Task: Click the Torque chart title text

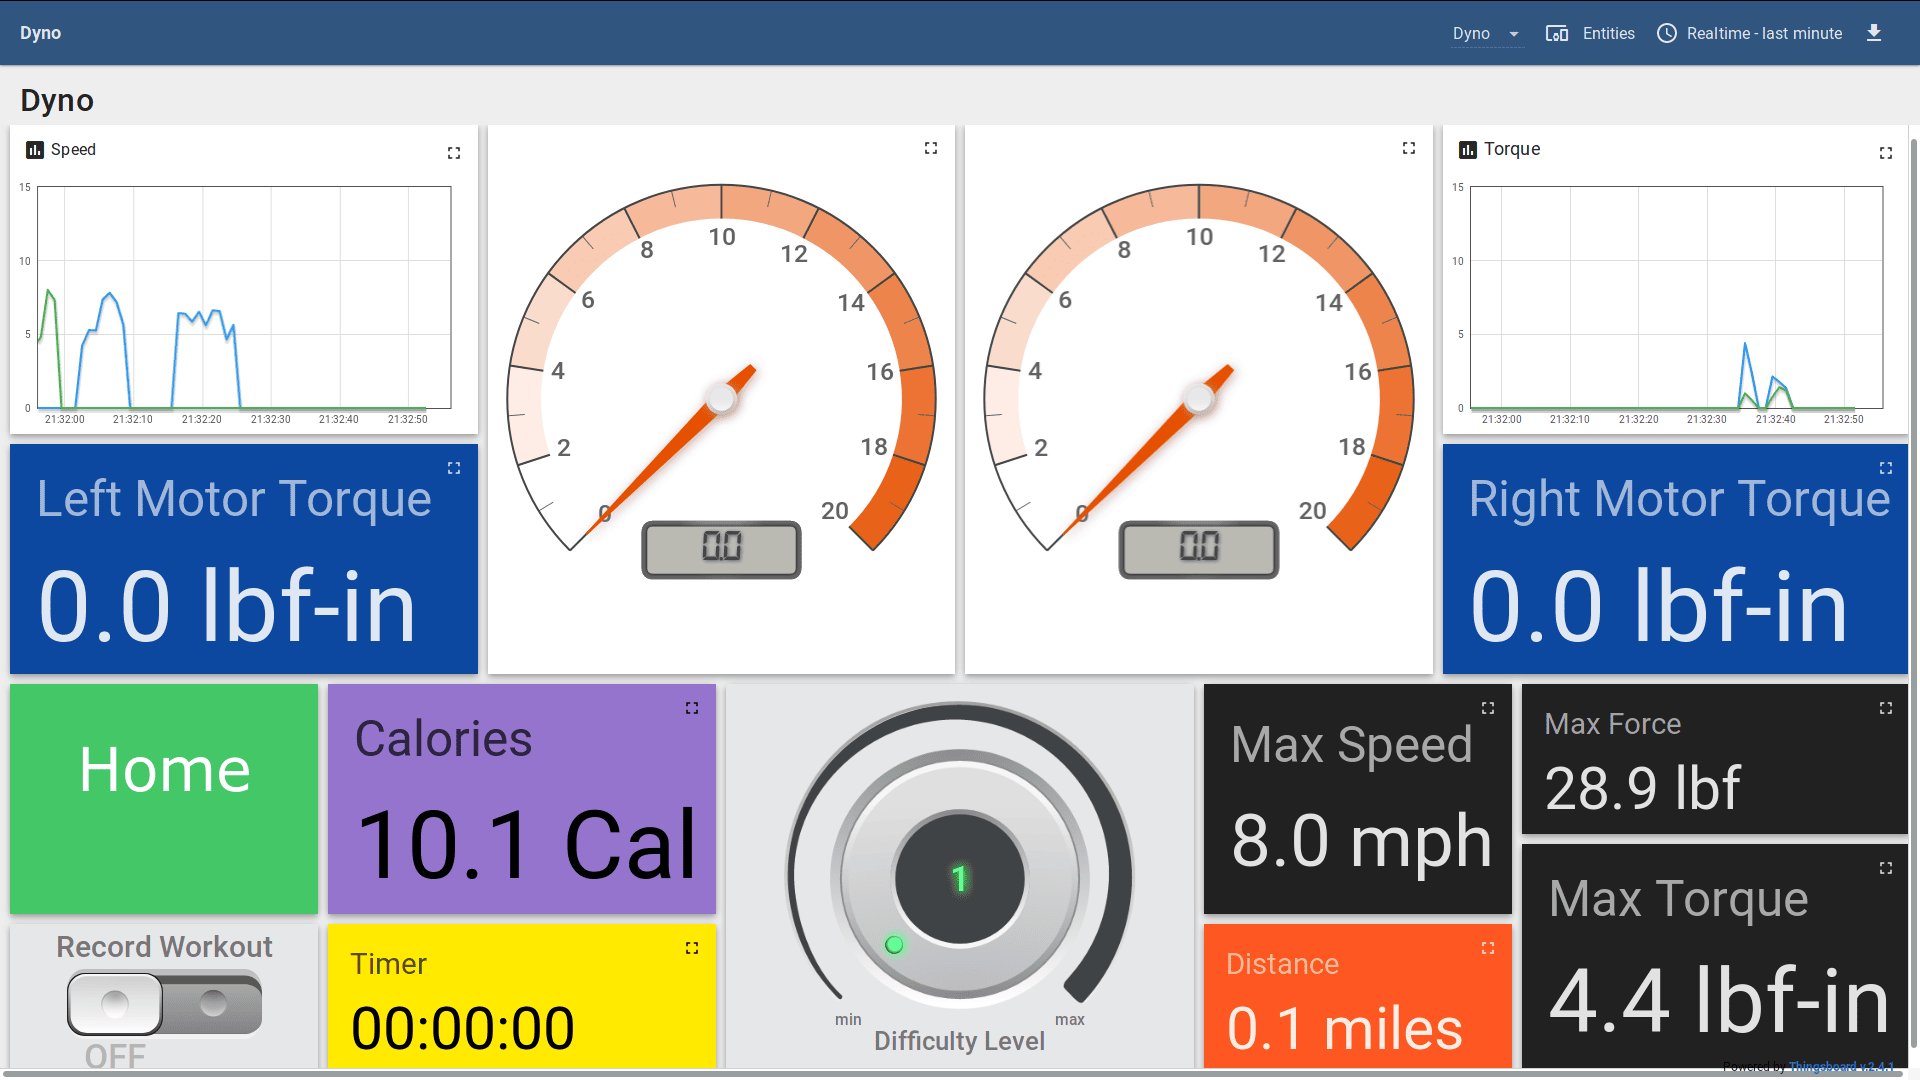Action: click(1512, 149)
